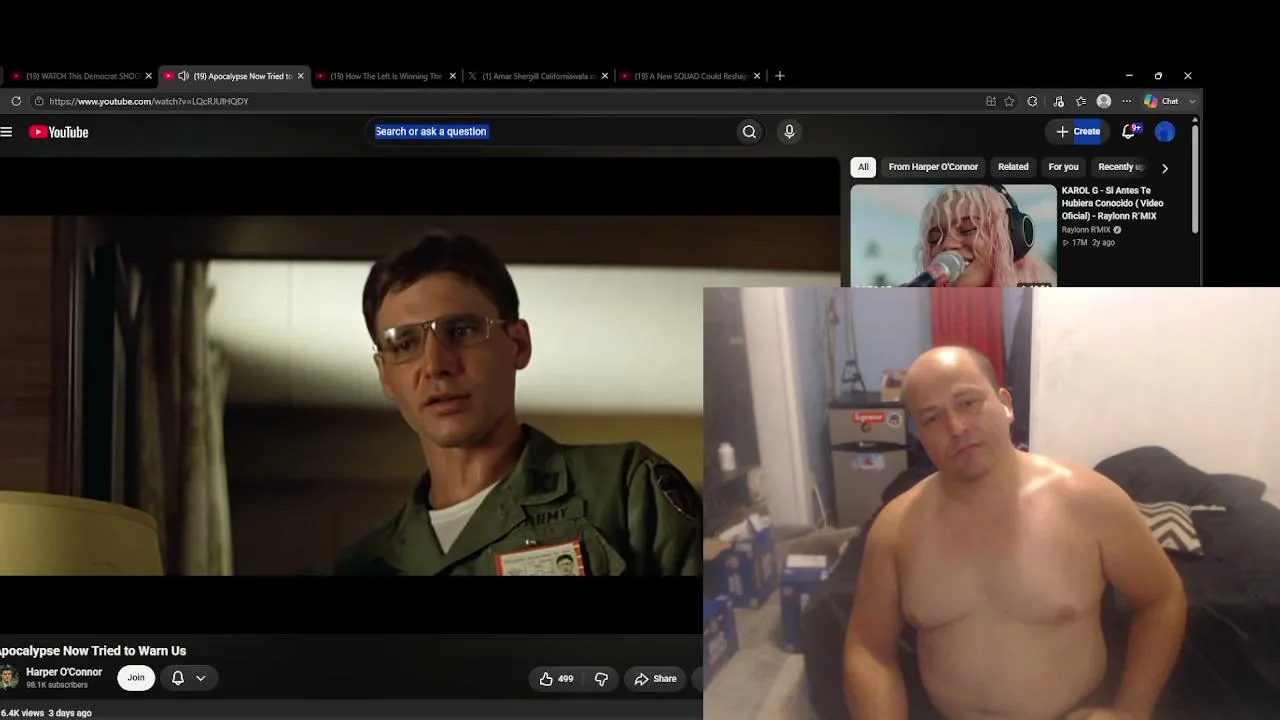Click the site info lock icon in address bar
1280x720 pixels.
(x=39, y=101)
